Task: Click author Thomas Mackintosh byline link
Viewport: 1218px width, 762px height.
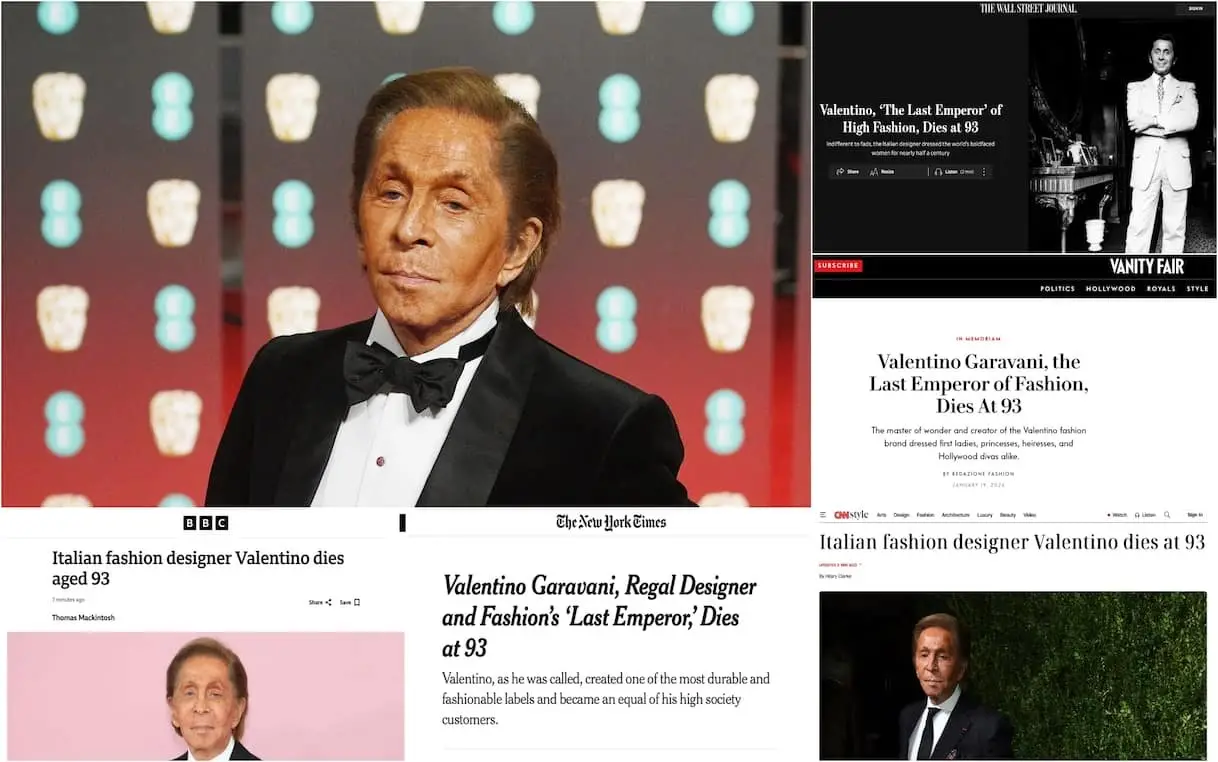Action: pyautogui.click(x=83, y=618)
